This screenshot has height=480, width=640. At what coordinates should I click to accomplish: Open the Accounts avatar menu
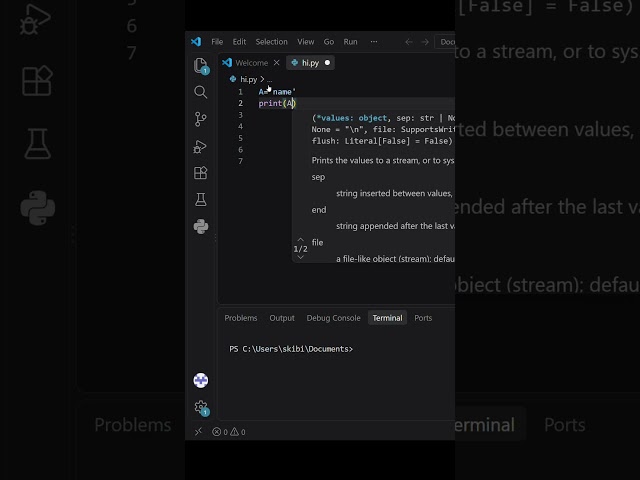pos(201,380)
